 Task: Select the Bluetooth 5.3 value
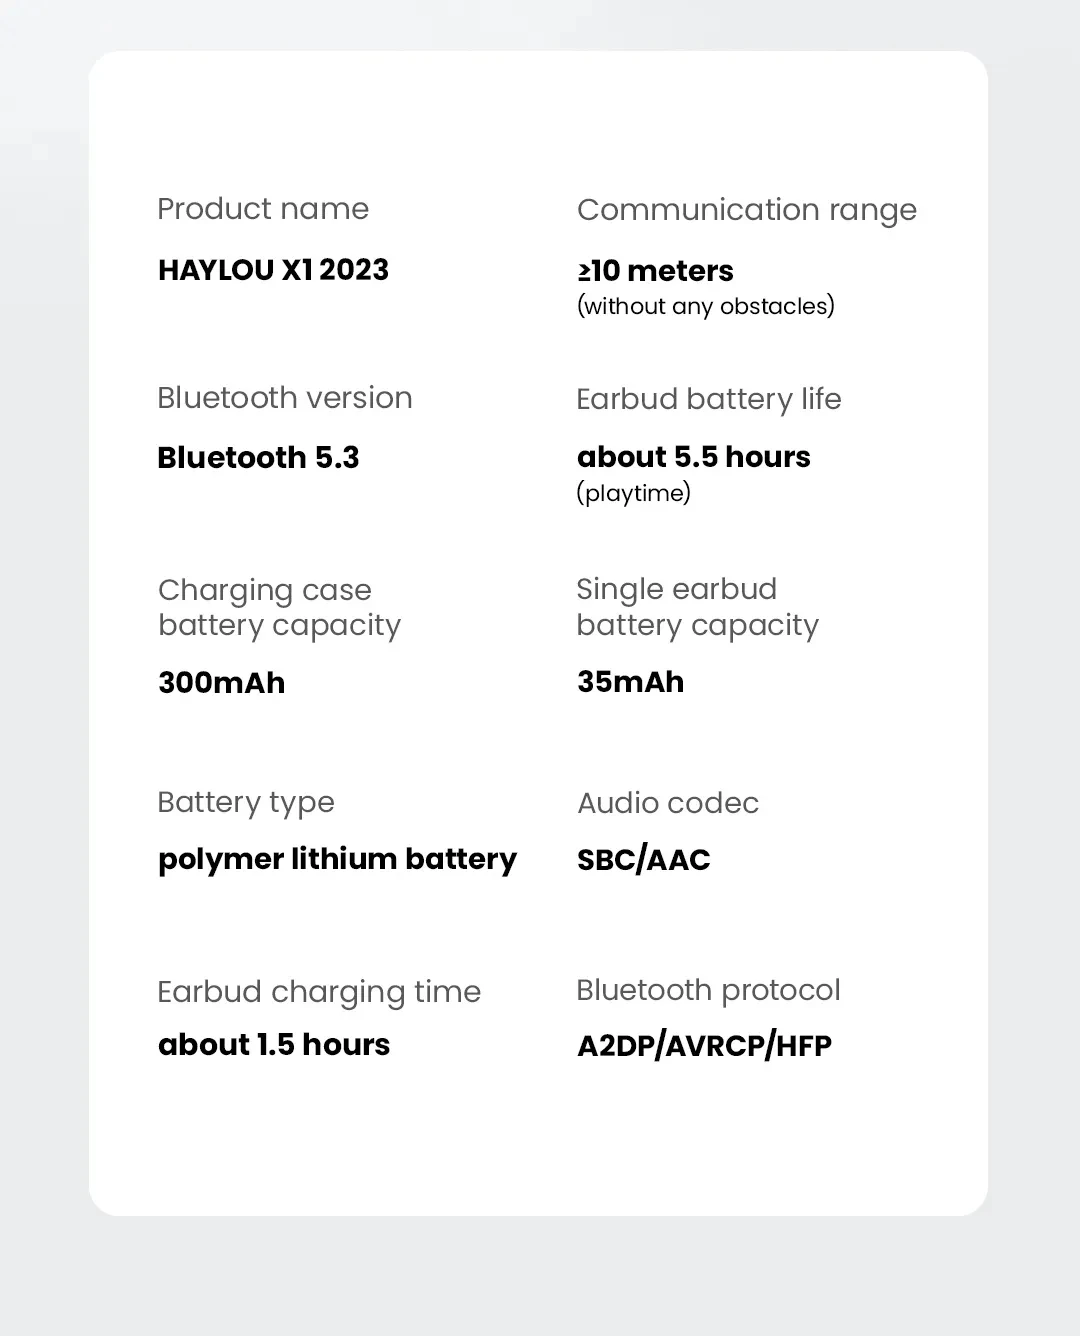pos(258,458)
